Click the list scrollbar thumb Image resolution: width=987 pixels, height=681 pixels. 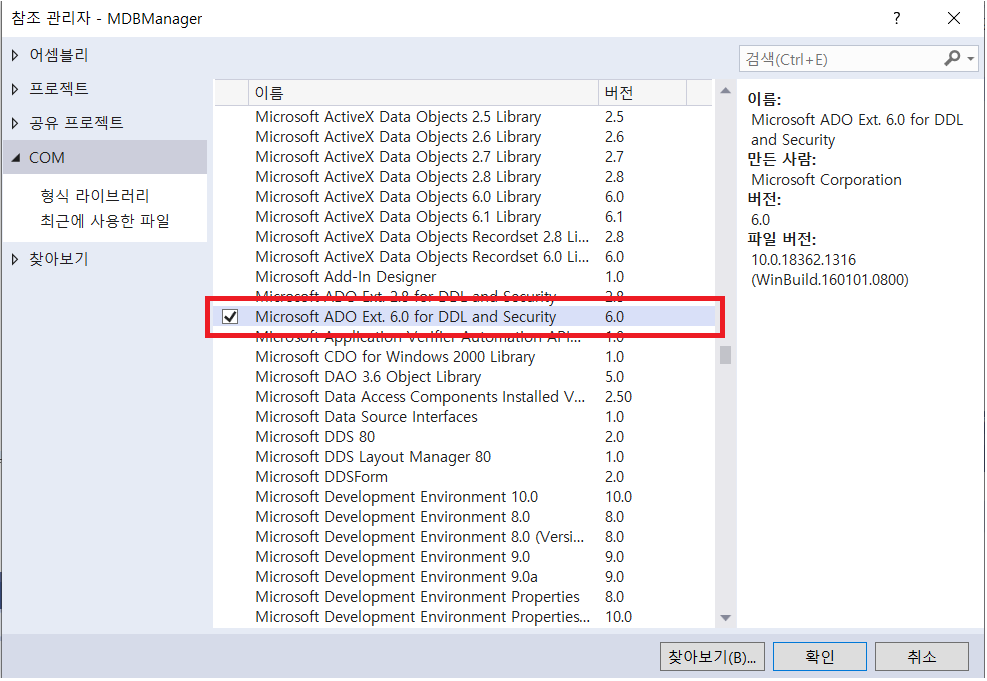point(725,355)
